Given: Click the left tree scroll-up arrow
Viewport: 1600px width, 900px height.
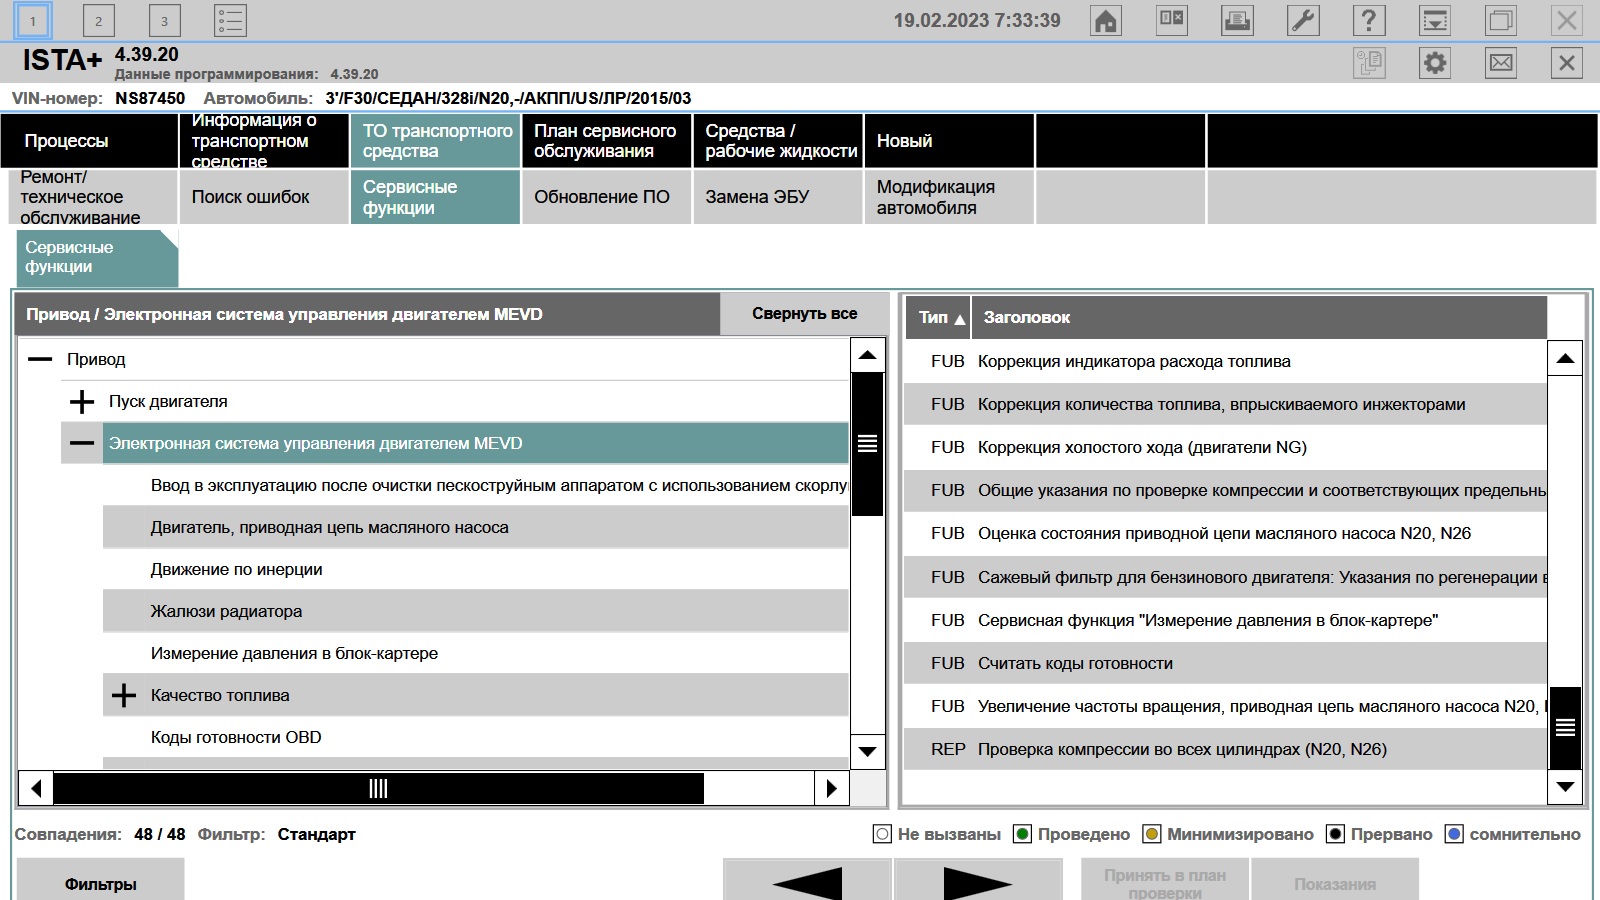Looking at the screenshot, I should (x=867, y=355).
